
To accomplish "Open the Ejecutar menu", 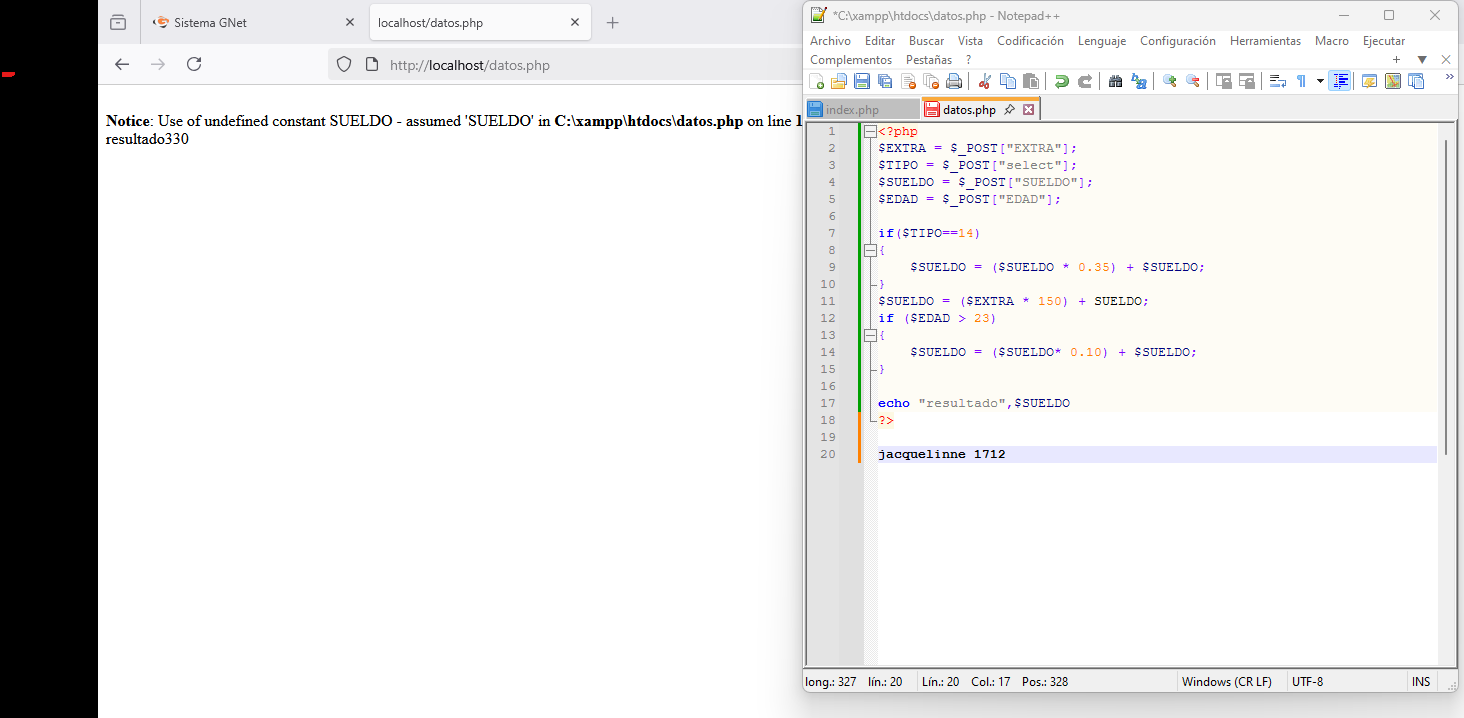I will point(1384,41).
